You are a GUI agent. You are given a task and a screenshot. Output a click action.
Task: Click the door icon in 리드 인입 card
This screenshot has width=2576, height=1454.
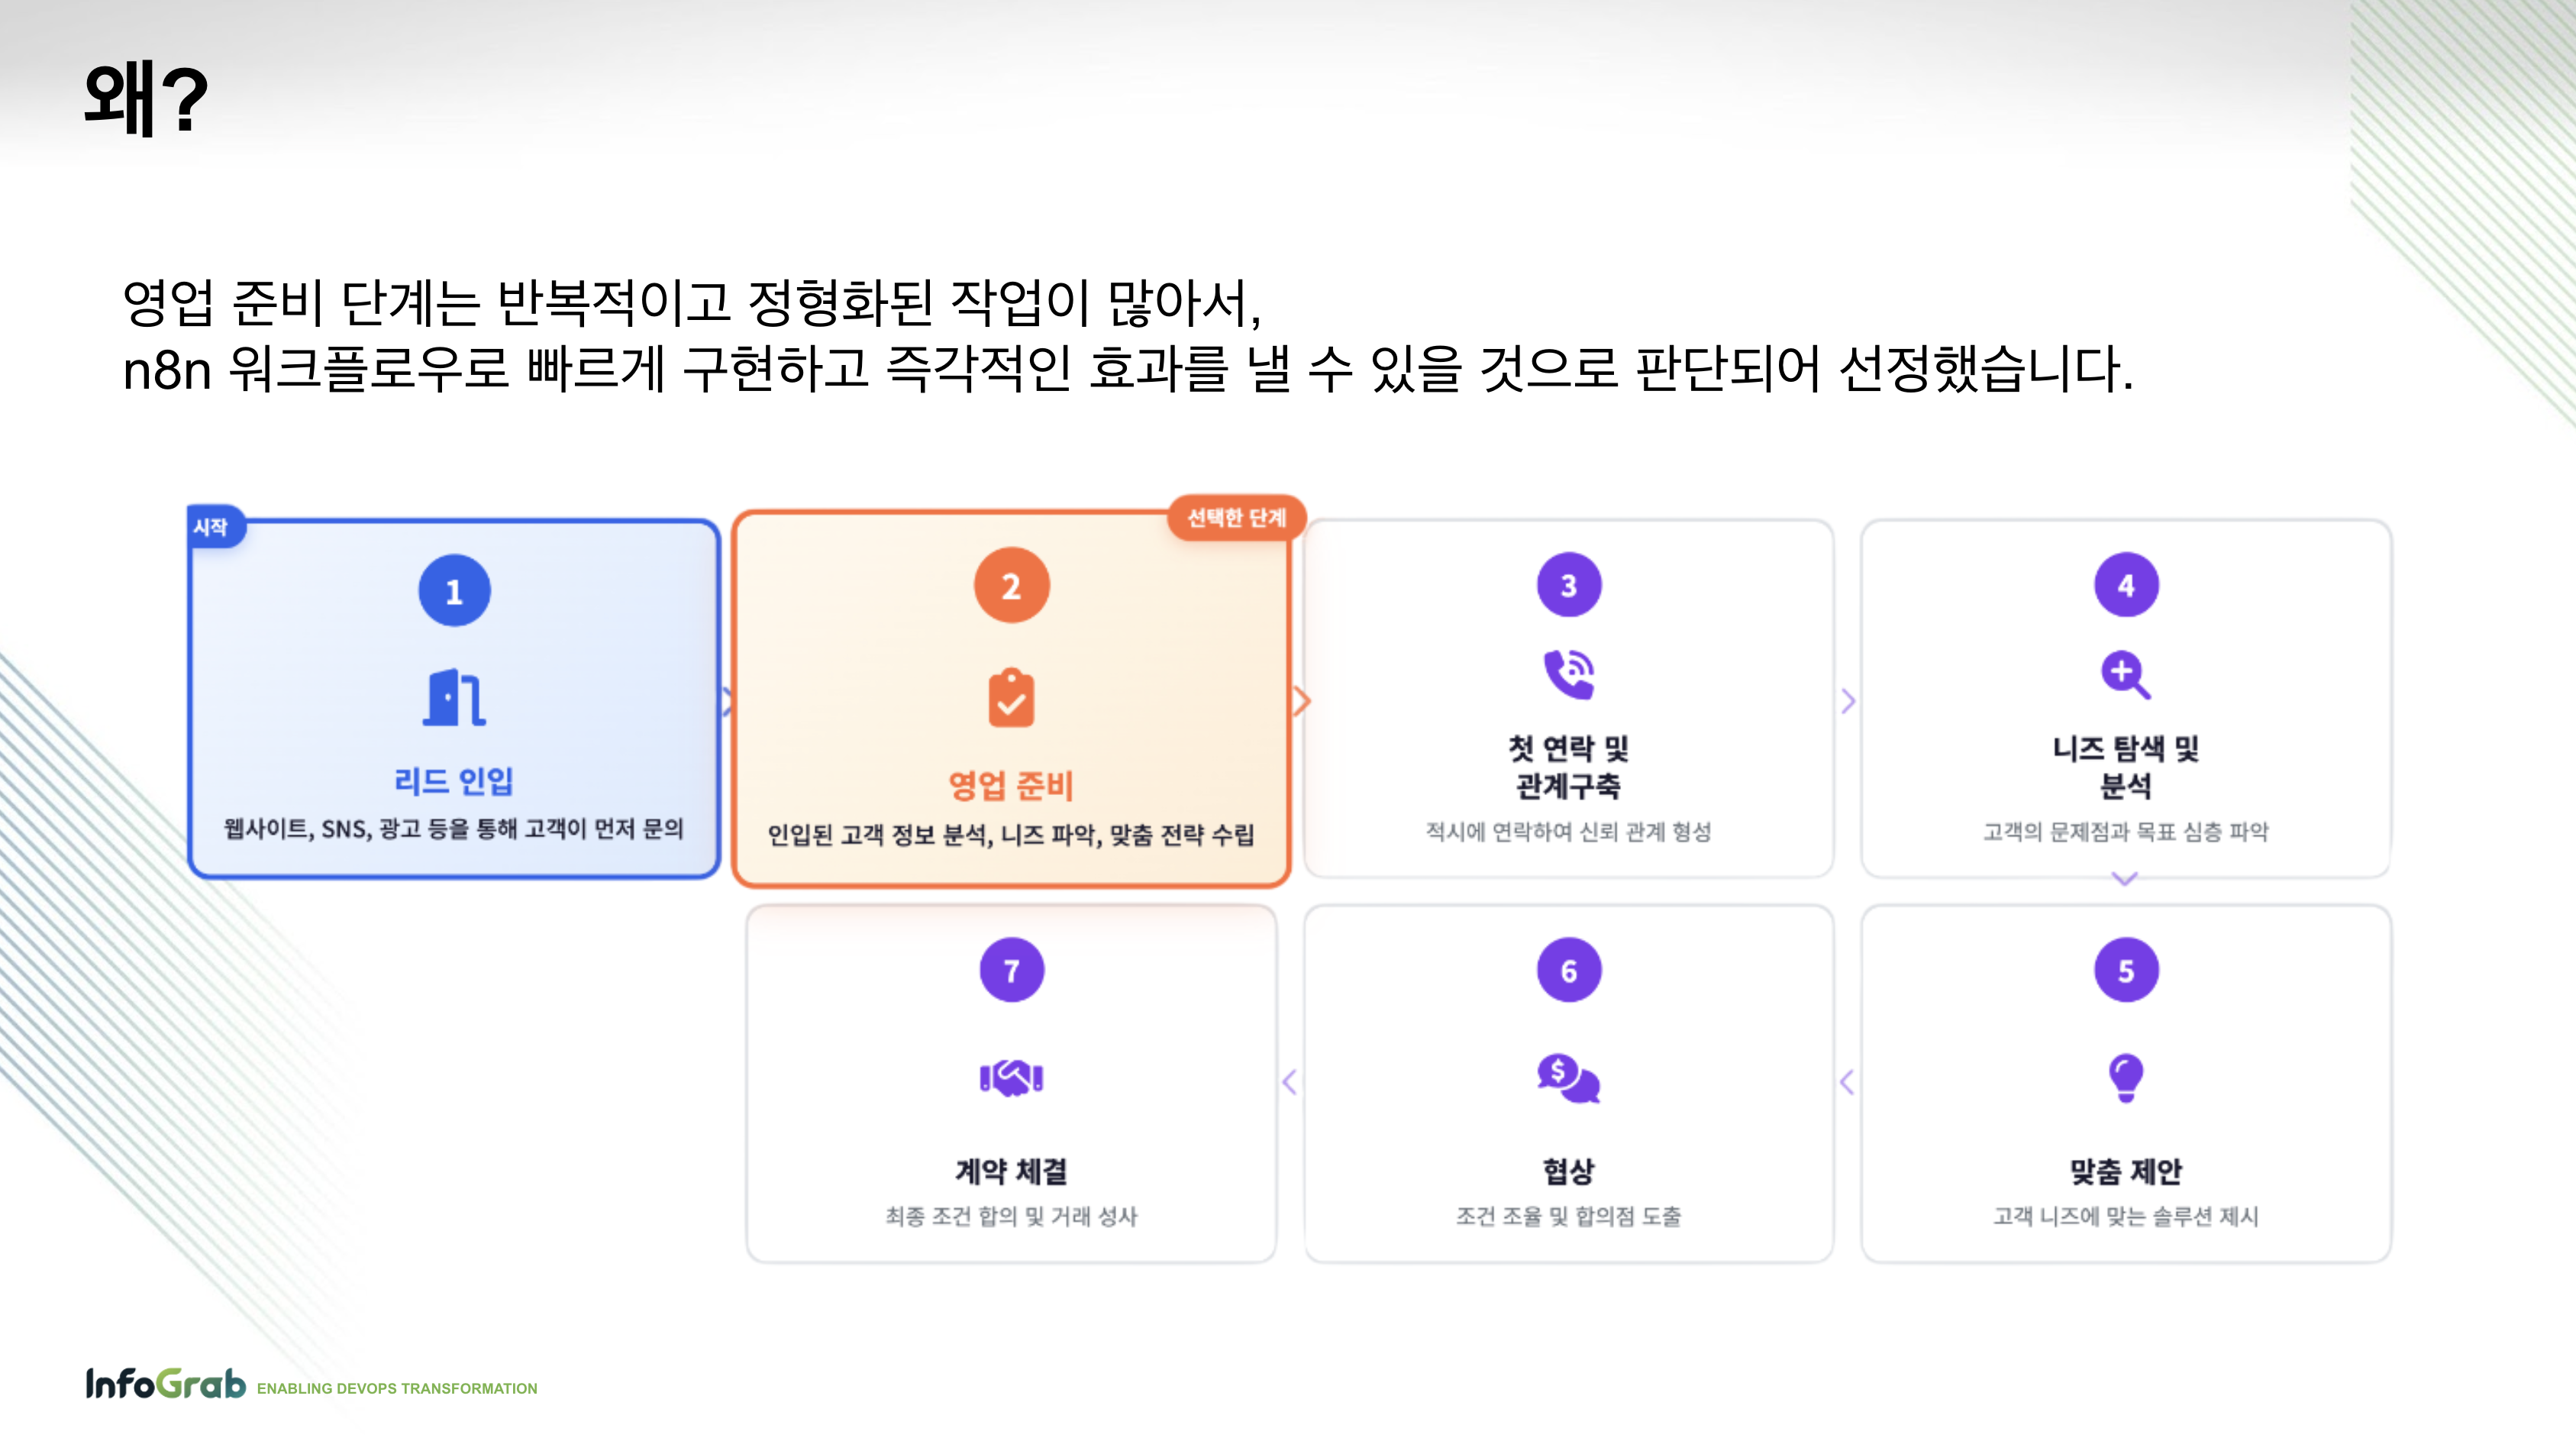454,697
